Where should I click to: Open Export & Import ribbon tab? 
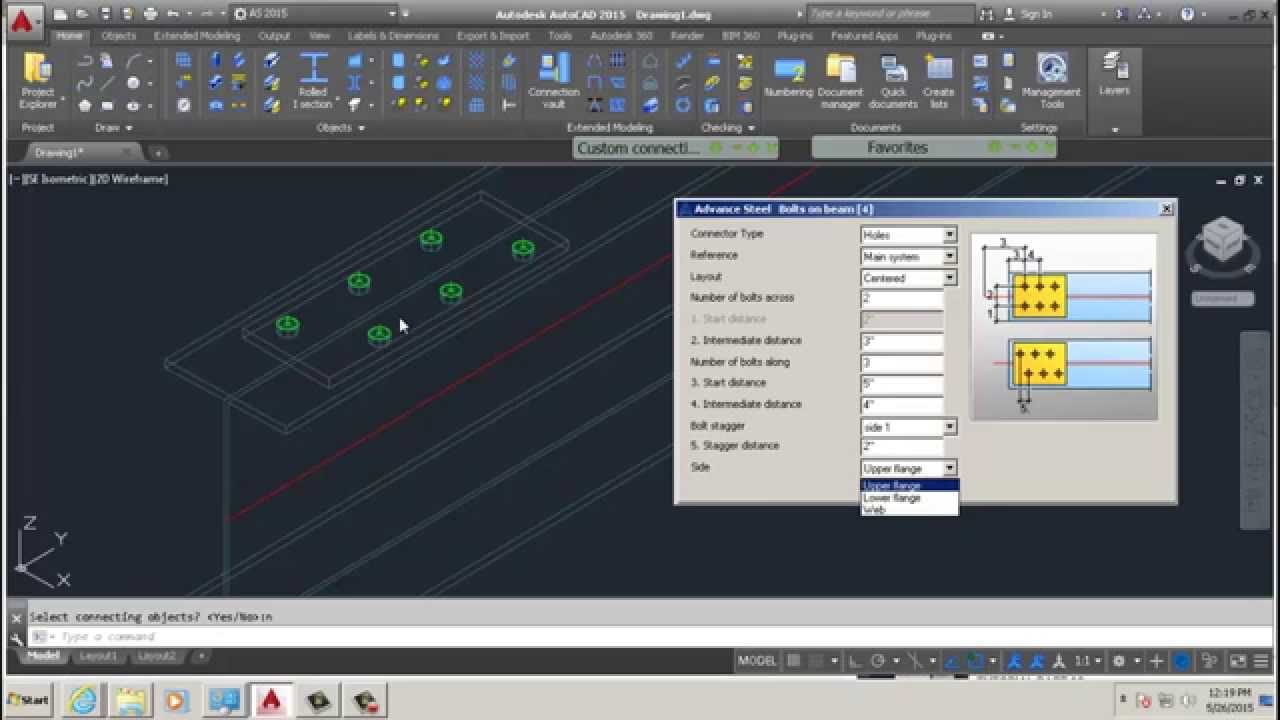click(x=493, y=36)
